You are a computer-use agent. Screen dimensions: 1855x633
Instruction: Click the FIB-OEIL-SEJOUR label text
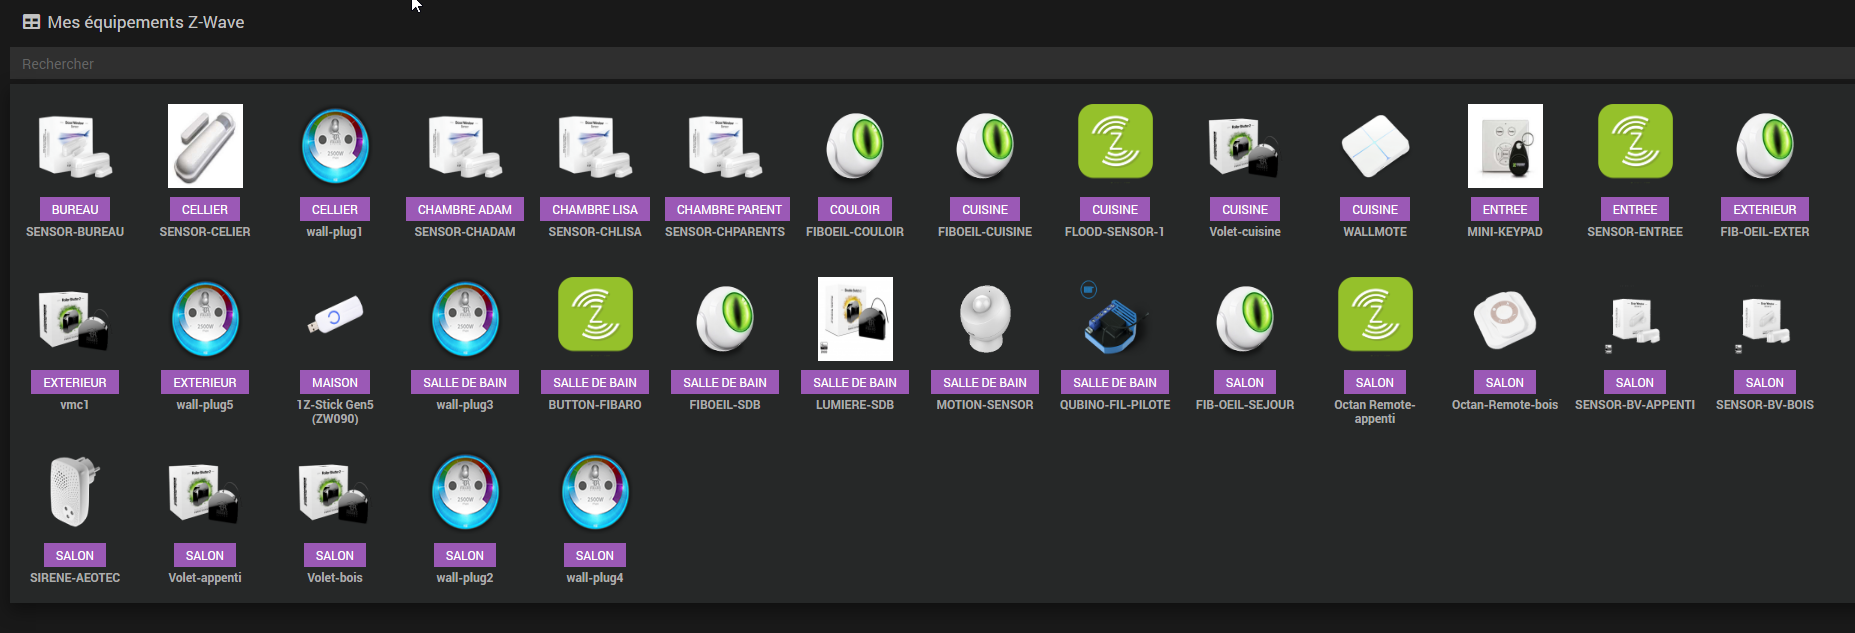[x=1245, y=405]
